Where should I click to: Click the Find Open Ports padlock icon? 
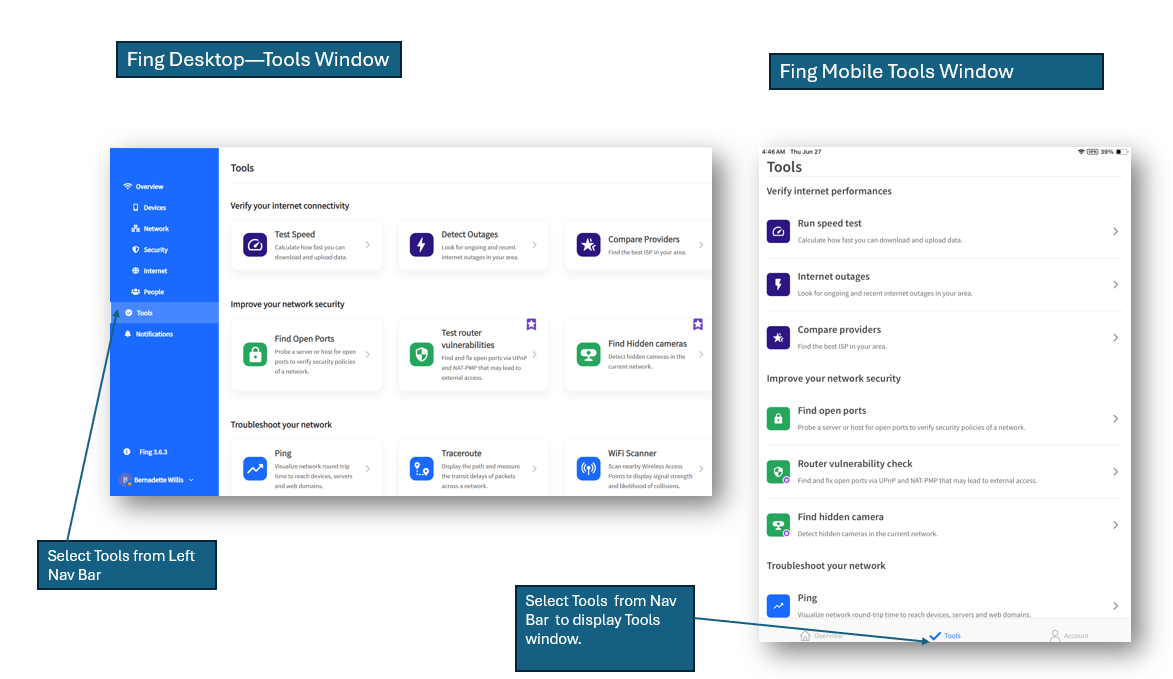pyautogui.click(x=255, y=354)
